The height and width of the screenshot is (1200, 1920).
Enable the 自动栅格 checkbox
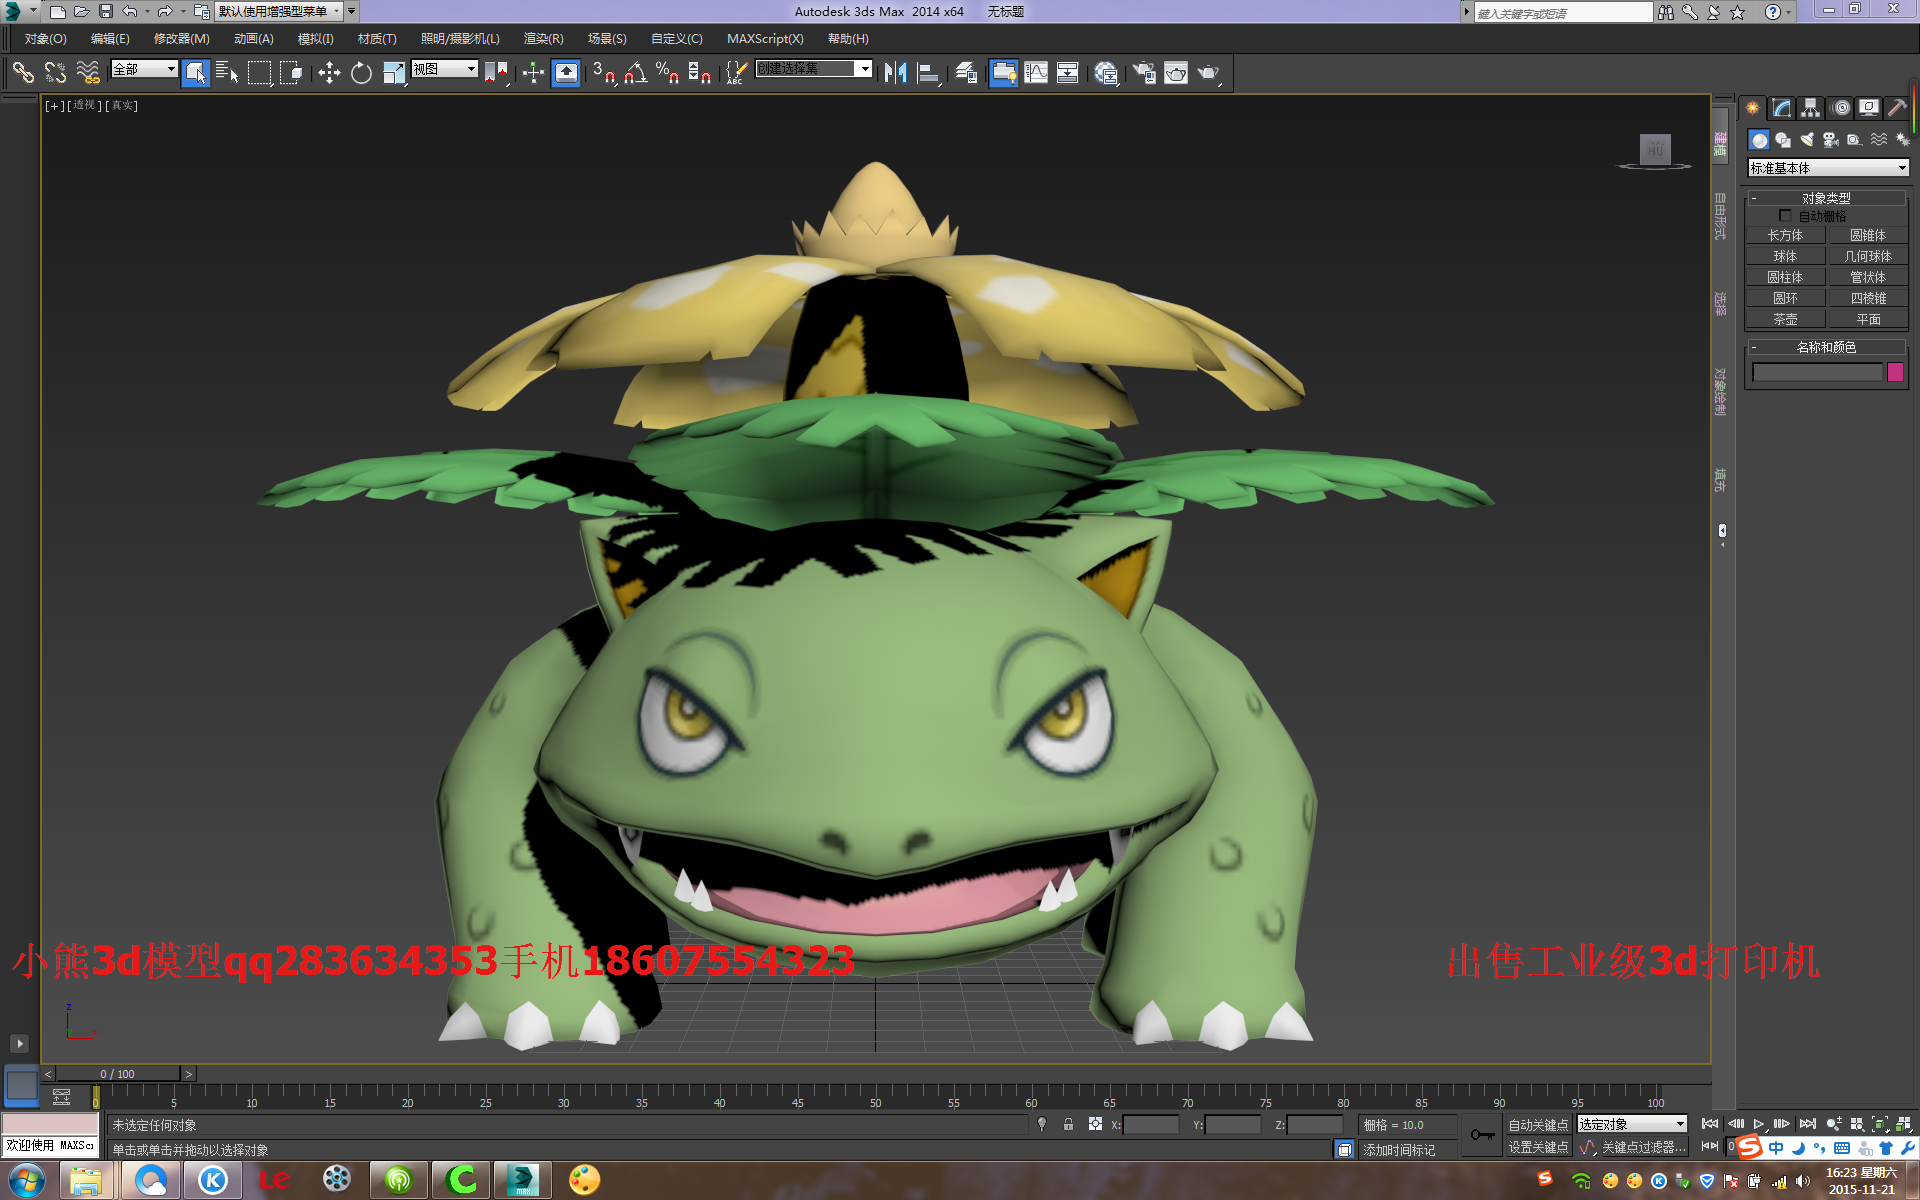[x=1786, y=216]
